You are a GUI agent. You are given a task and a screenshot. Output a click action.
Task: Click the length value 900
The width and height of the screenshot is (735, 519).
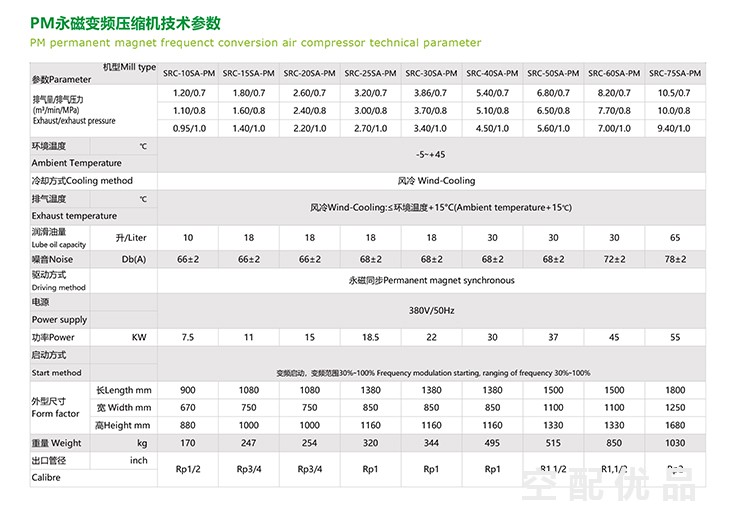[x=188, y=390]
